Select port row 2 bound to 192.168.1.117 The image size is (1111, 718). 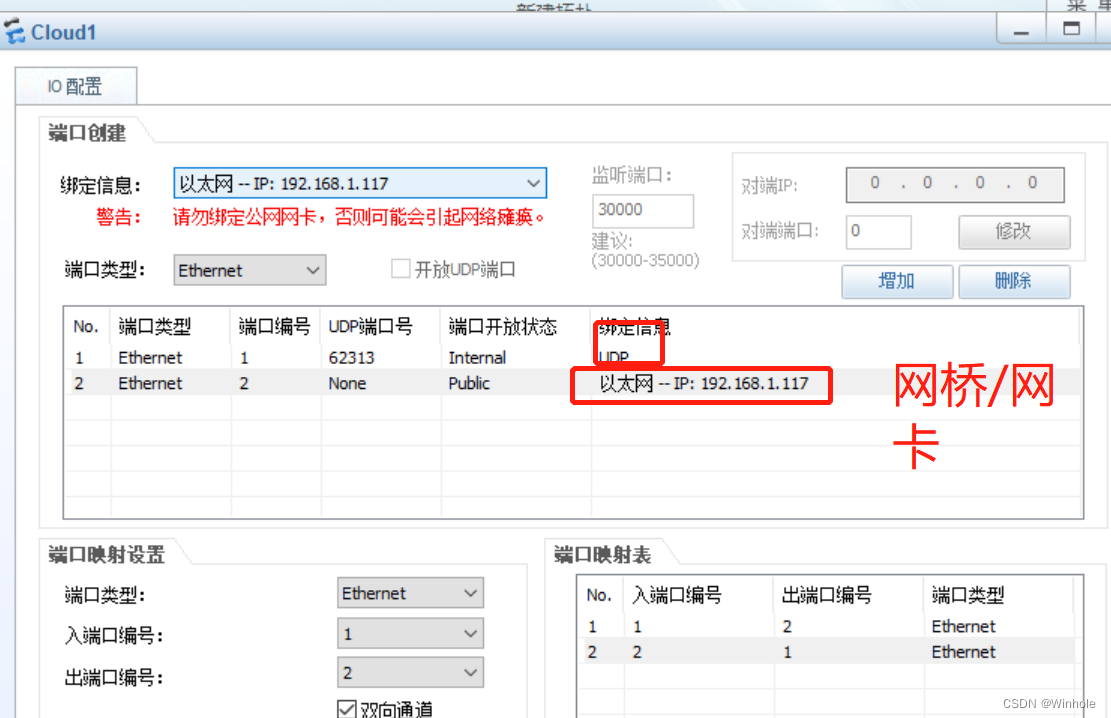coord(300,383)
